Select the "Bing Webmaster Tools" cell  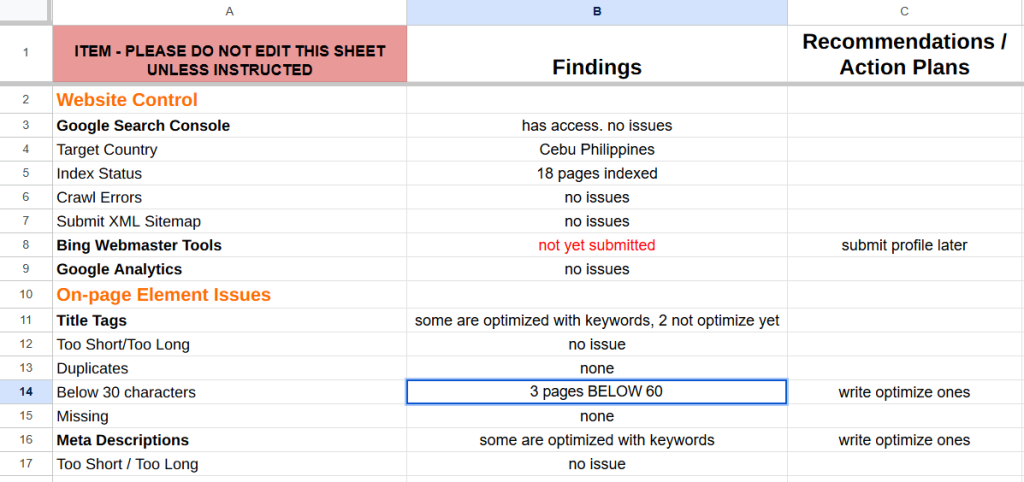229,245
